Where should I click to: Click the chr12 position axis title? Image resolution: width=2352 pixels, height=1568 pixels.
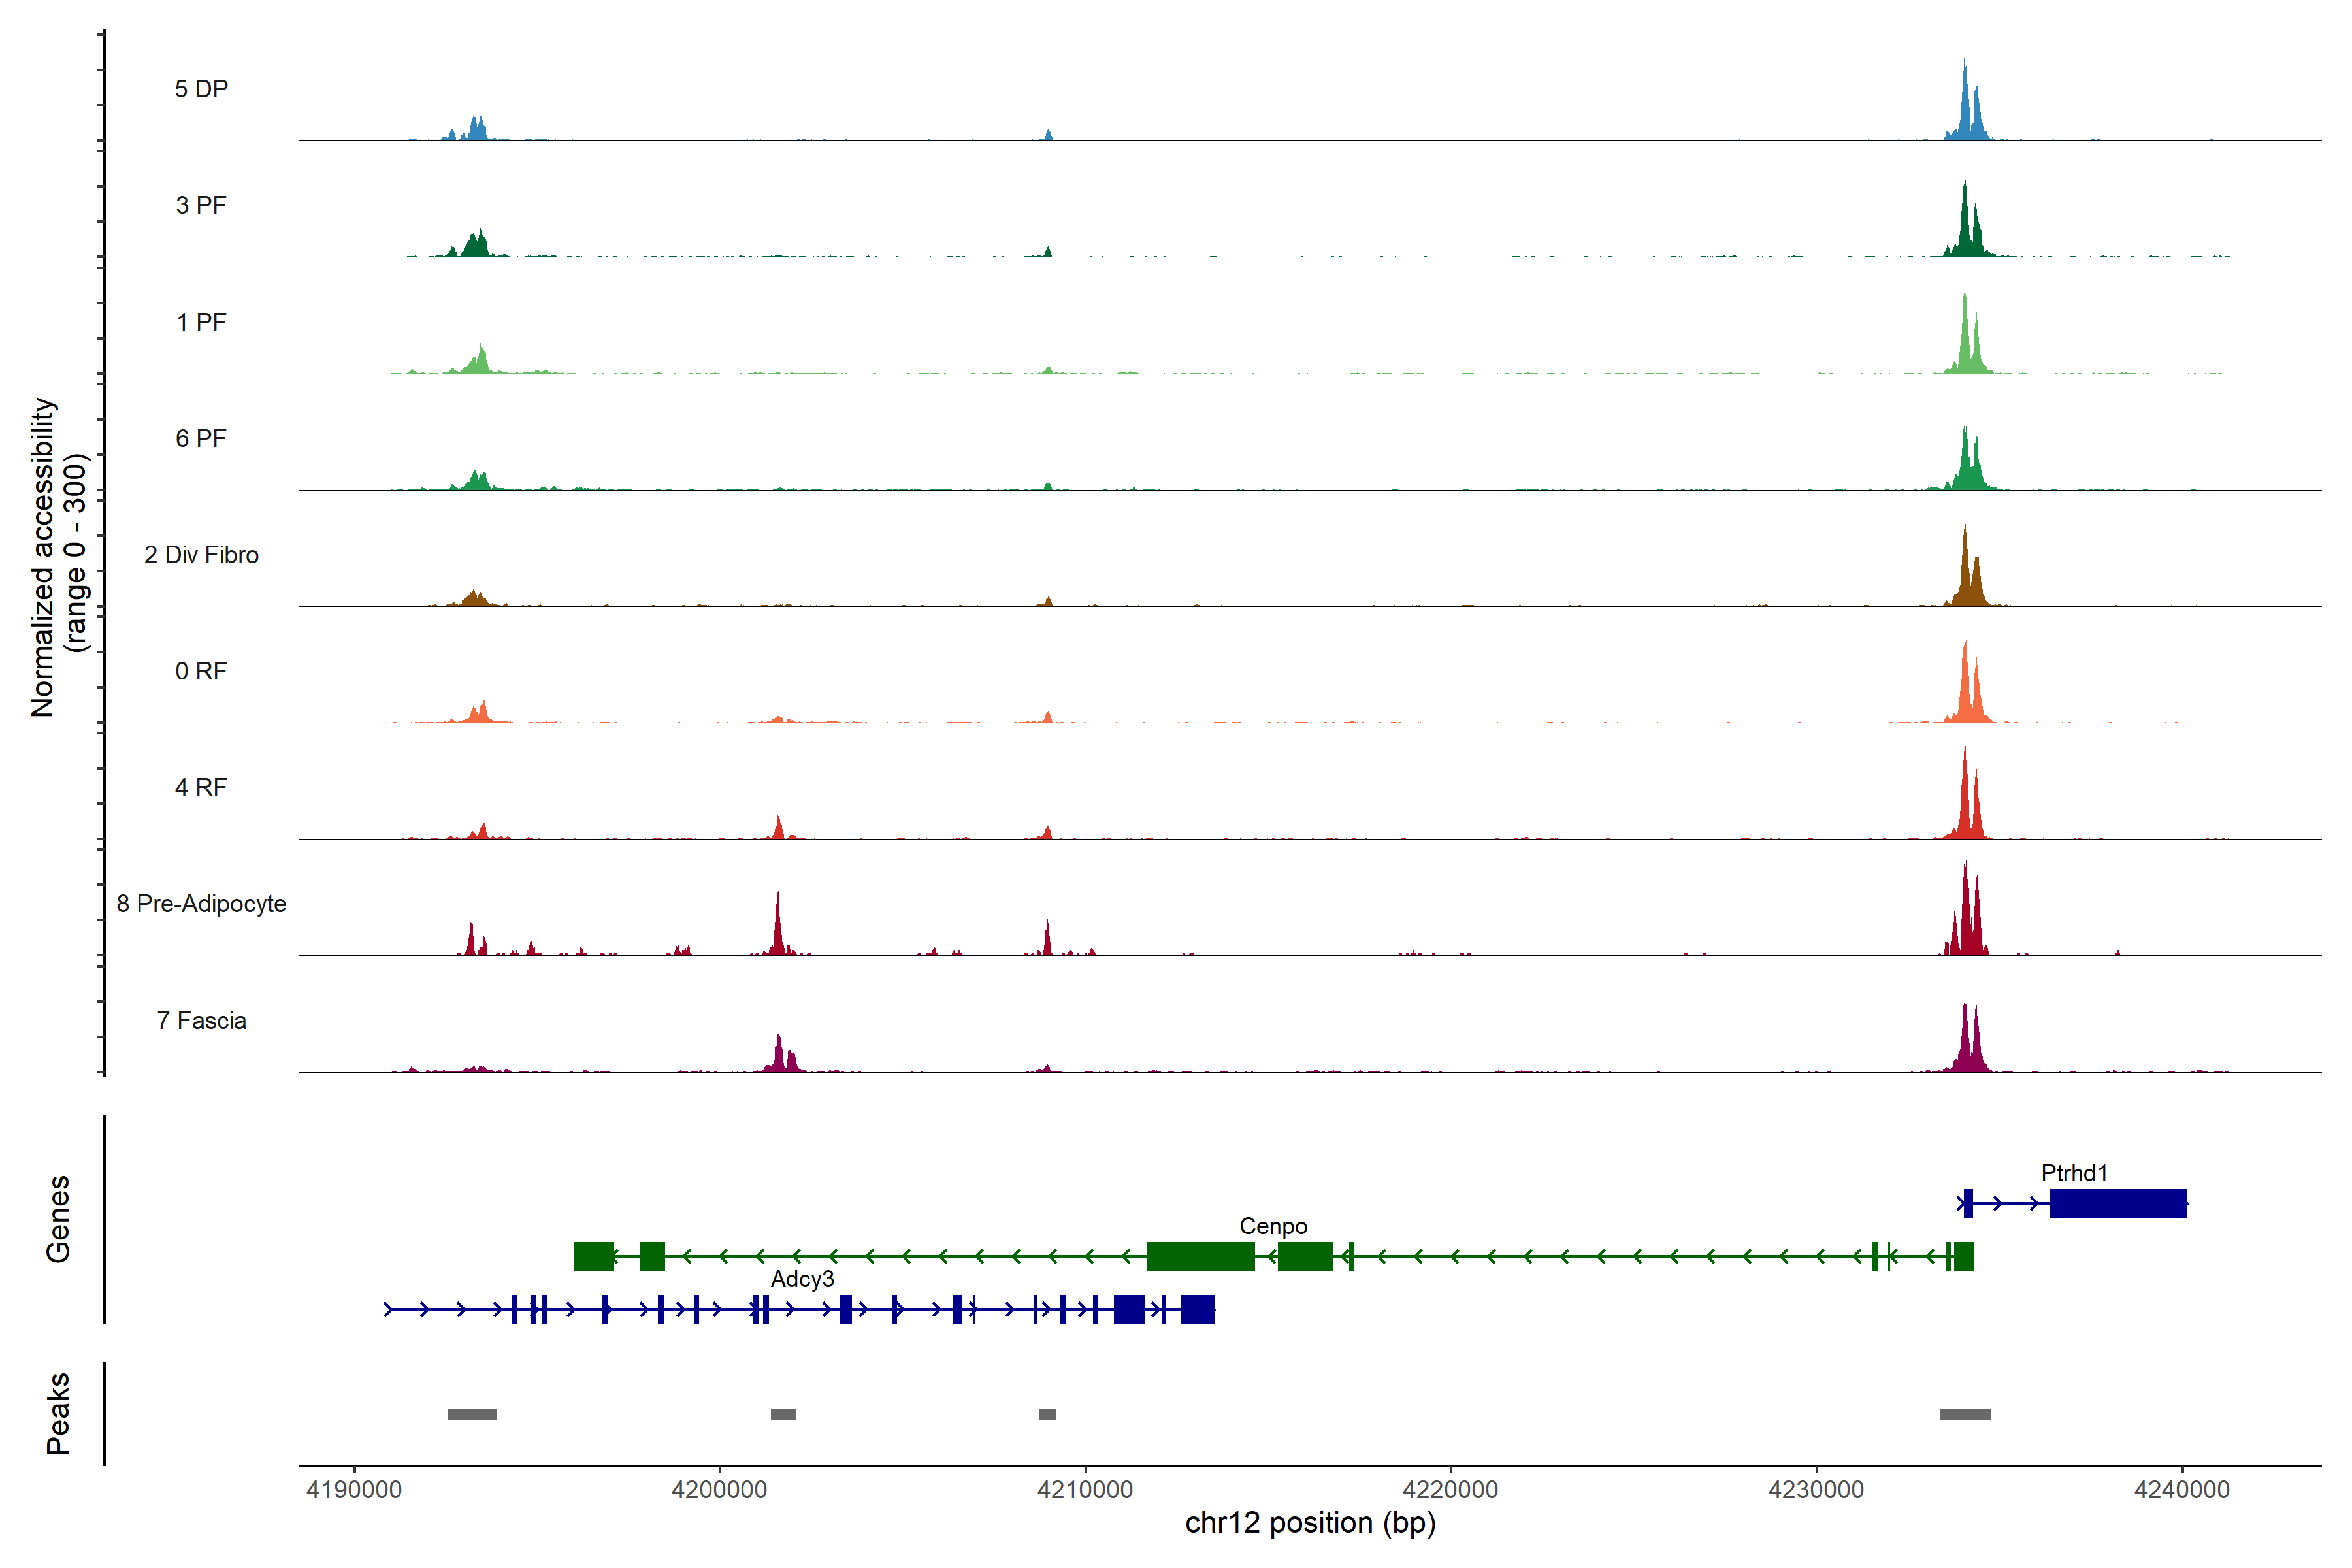1310,1523
